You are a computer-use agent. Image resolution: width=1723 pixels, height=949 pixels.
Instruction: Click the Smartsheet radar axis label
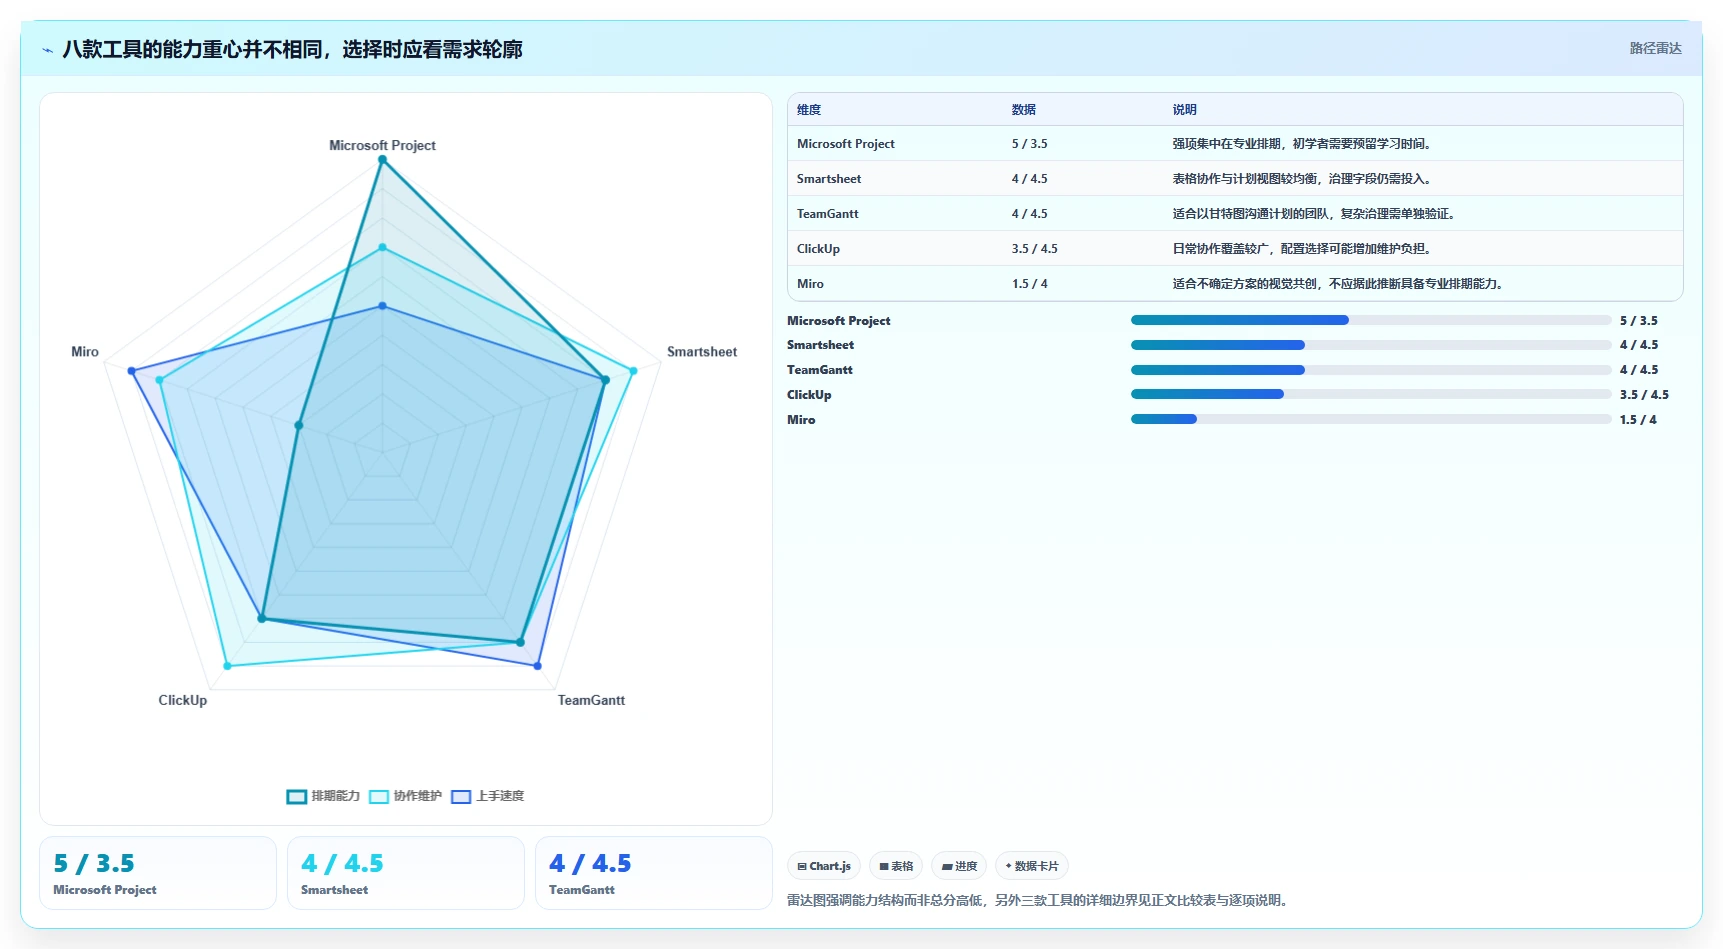click(x=702, y=352)
